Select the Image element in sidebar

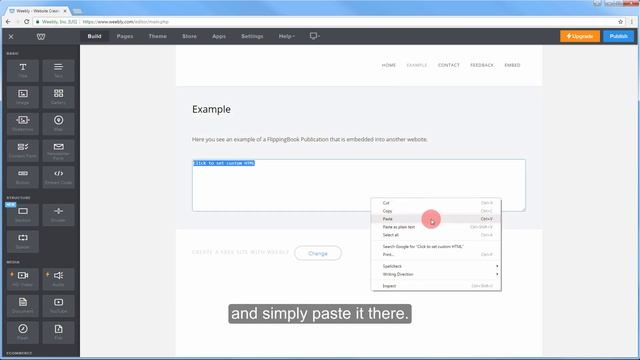click(x=23, y=97)
